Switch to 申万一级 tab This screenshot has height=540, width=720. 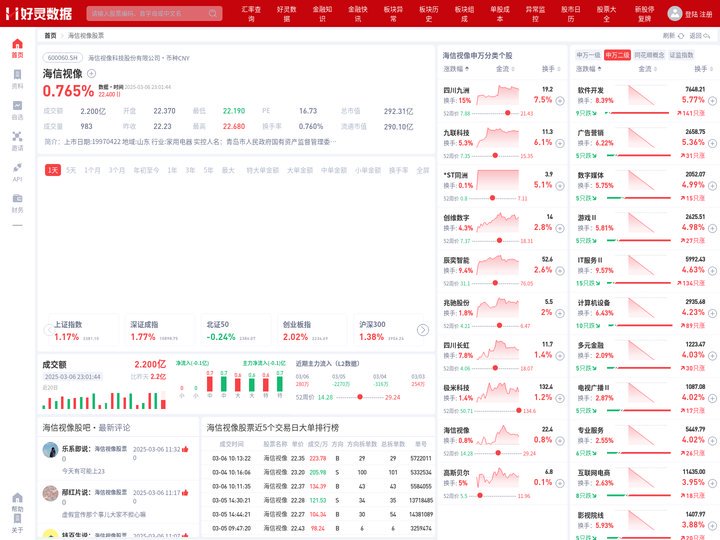click(x=588, y=55)
